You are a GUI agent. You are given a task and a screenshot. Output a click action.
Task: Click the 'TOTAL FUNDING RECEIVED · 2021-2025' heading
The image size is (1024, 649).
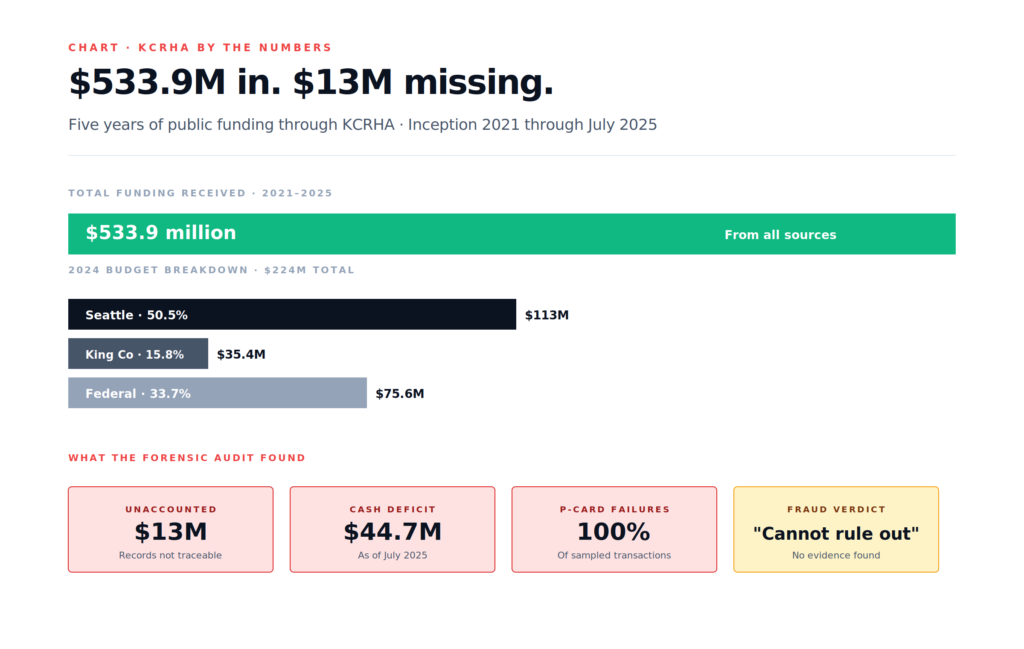pyautogui.click(x=200, y=193)
